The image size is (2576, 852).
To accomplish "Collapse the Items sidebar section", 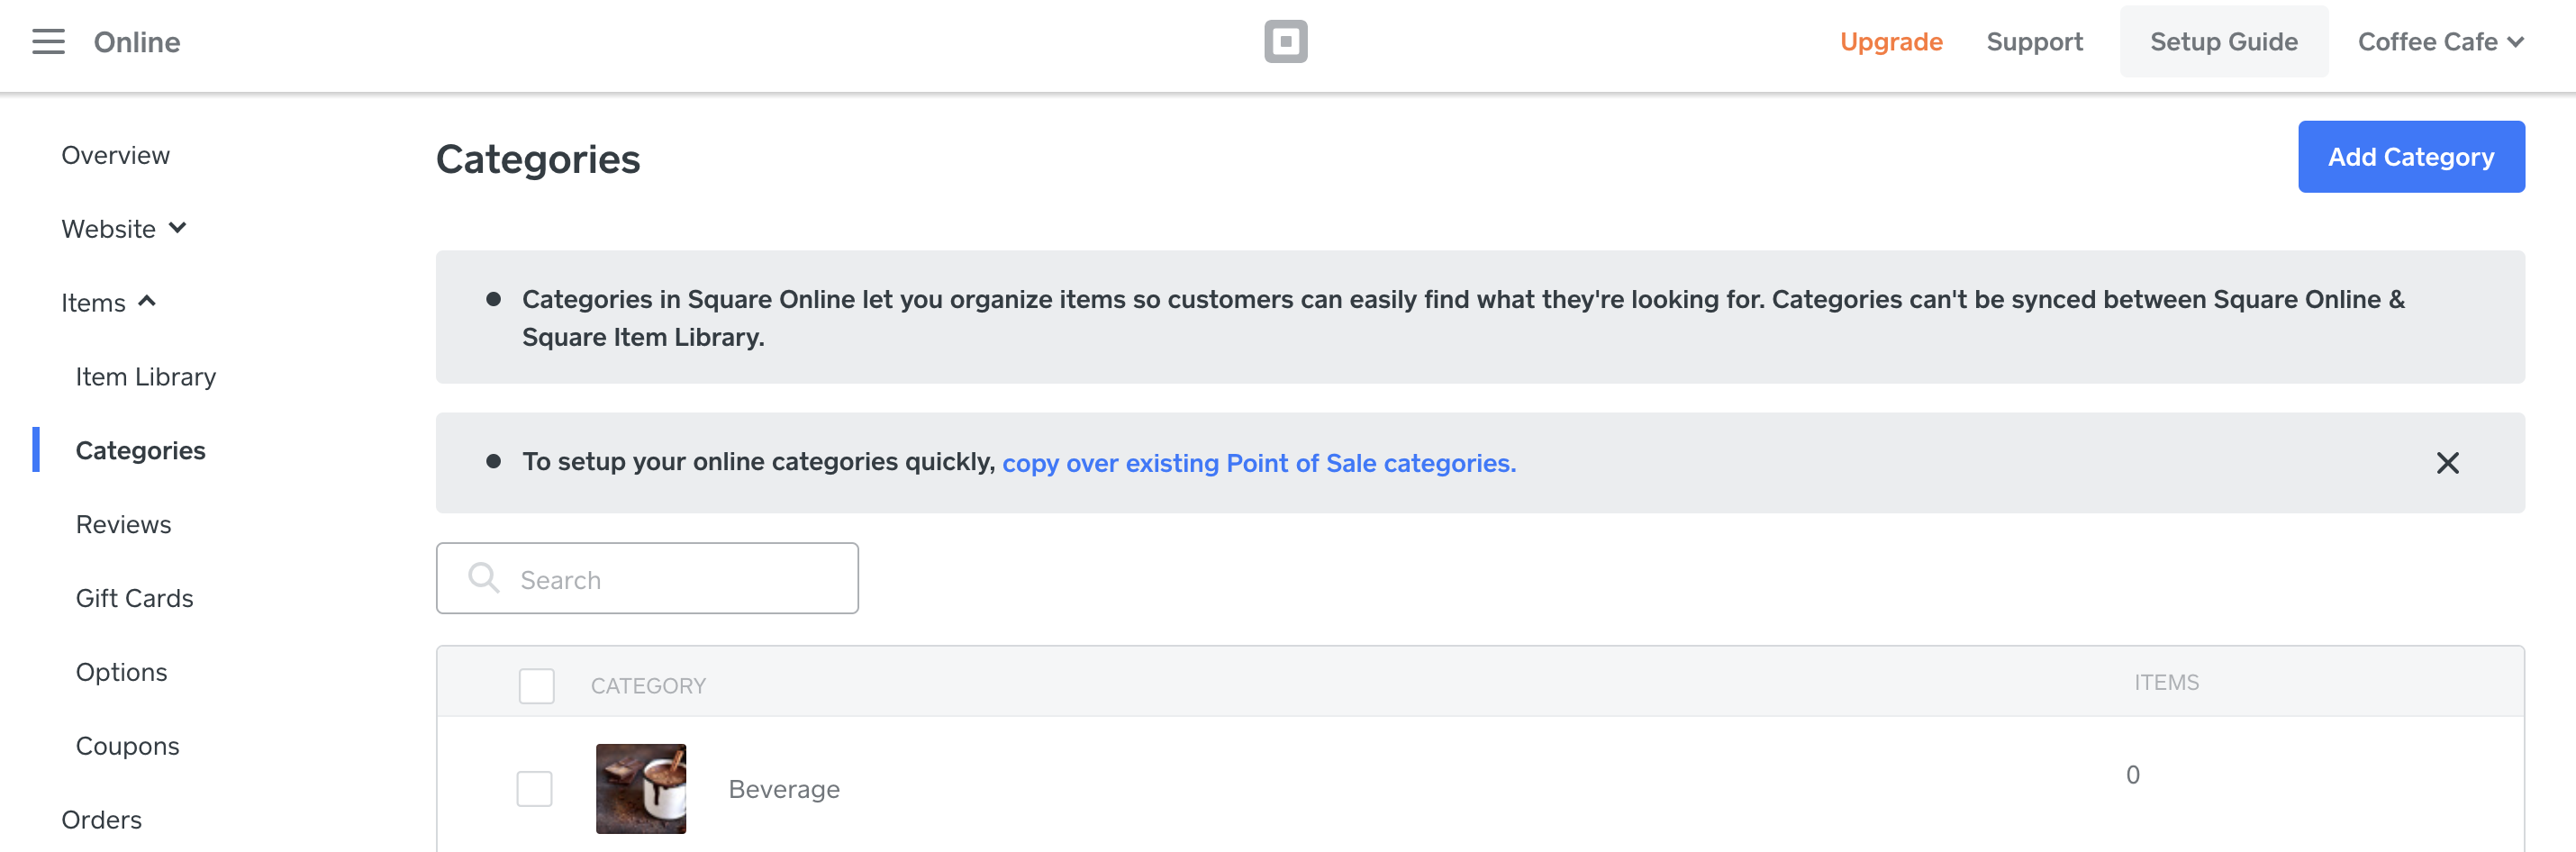I will coord(109,303).
